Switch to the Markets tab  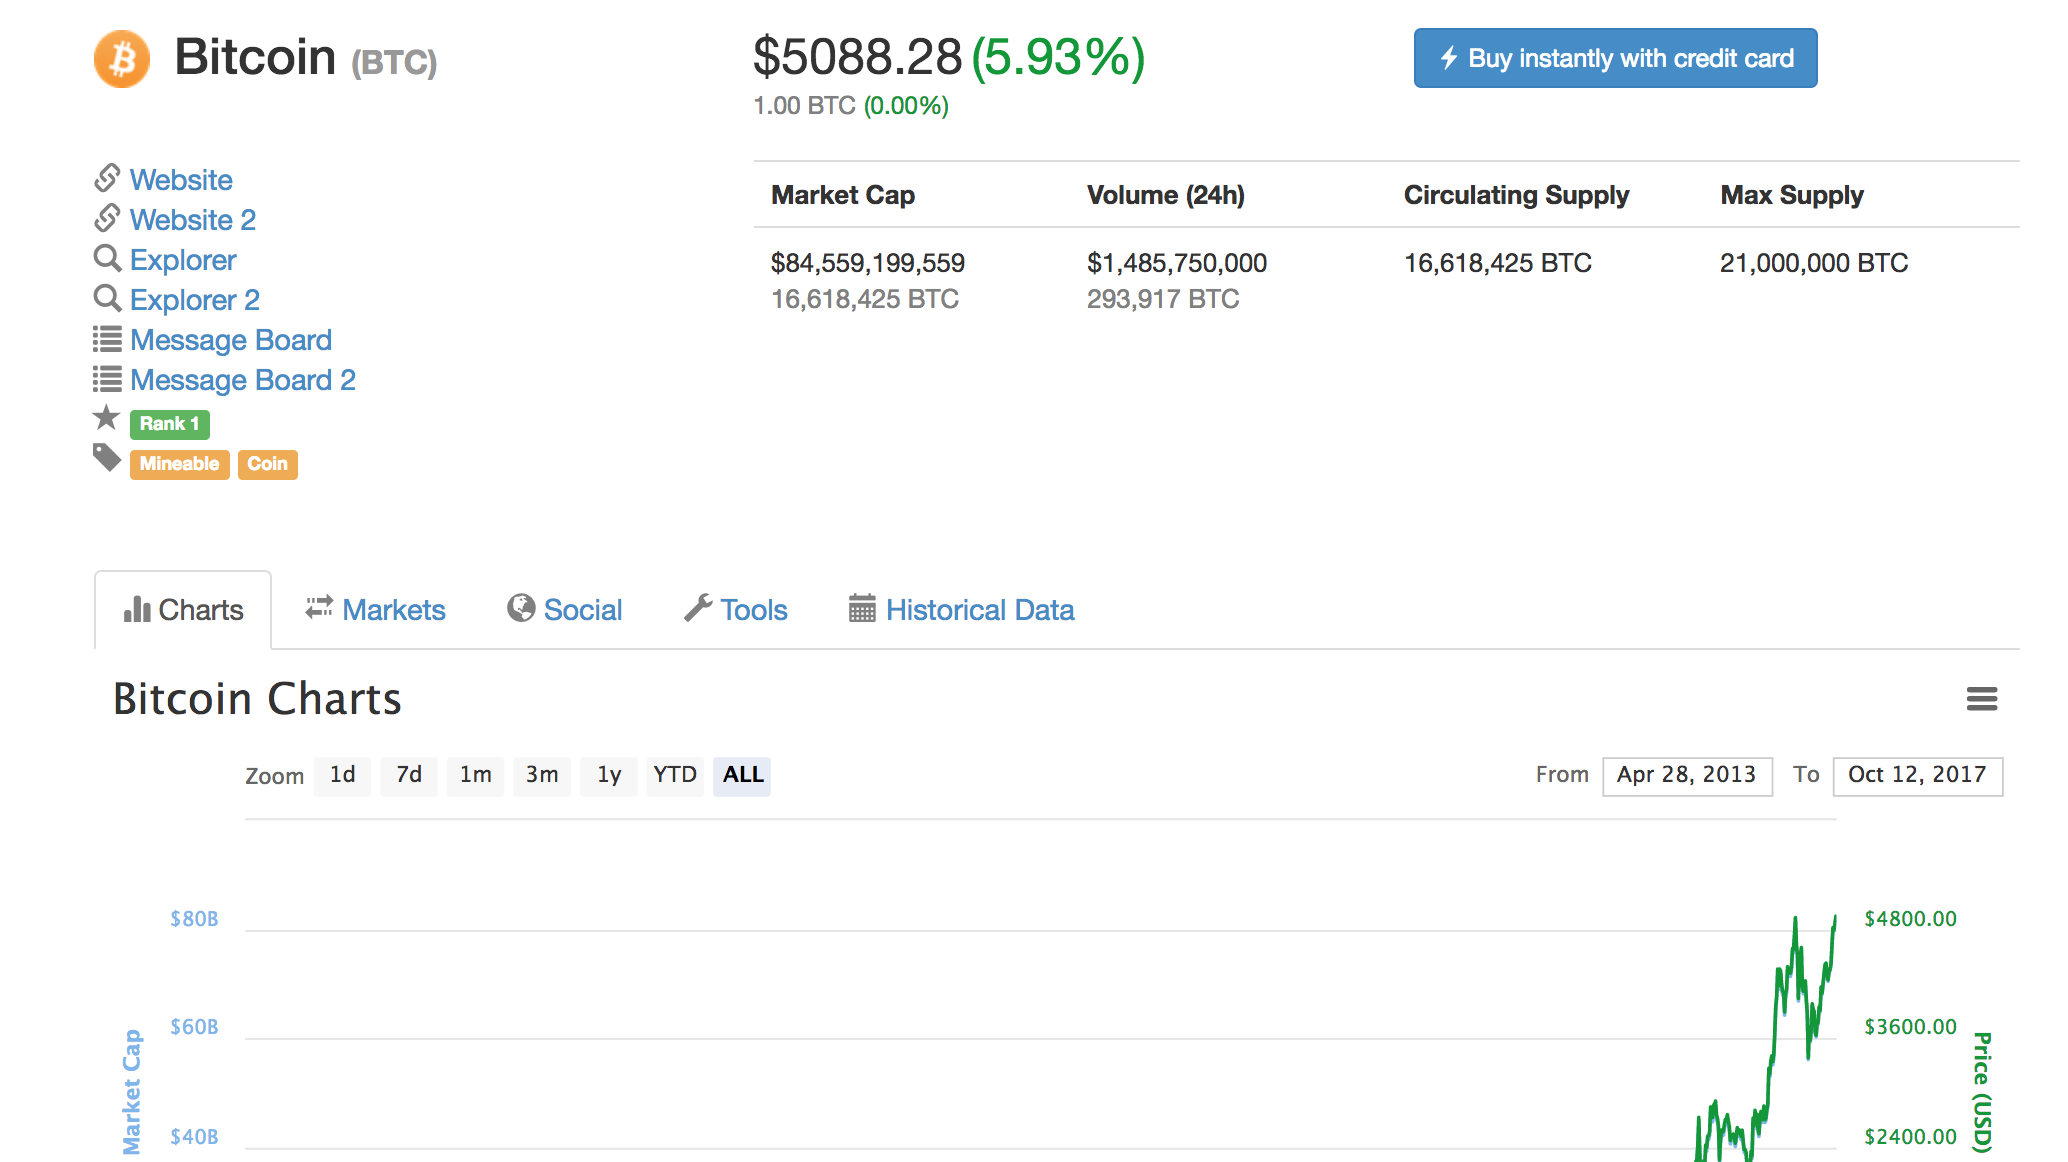(x=376, y=610)
